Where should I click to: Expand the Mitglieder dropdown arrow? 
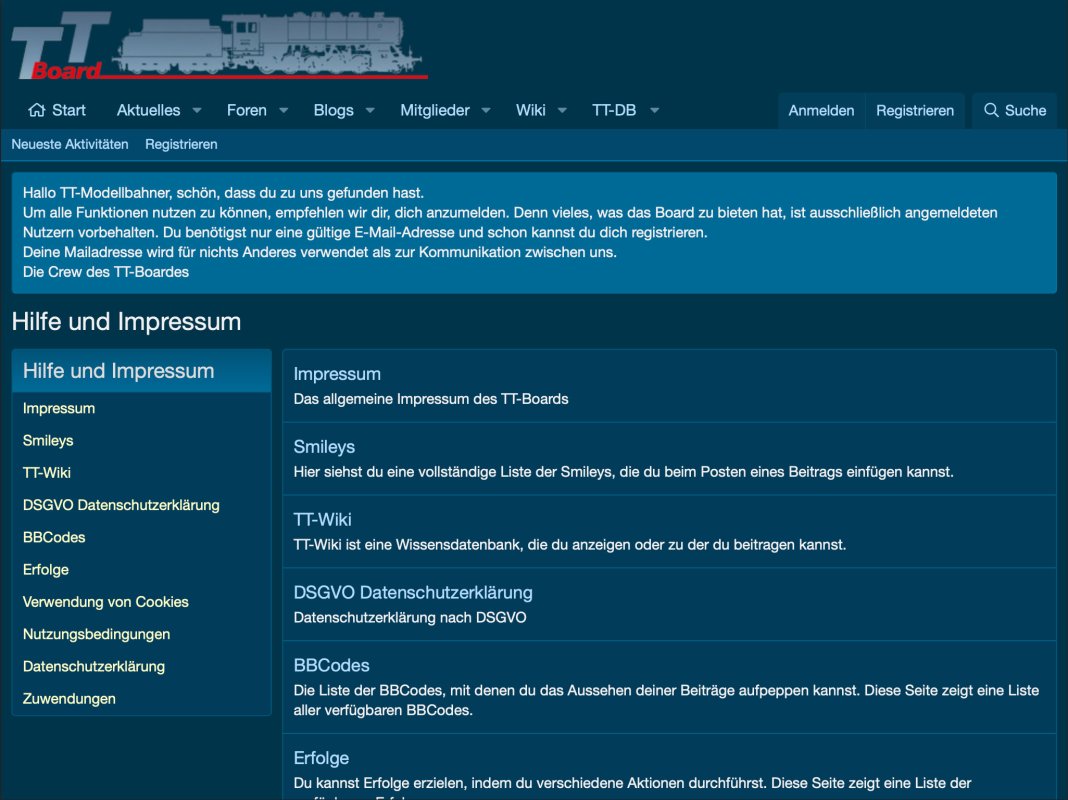coord(486,110)
